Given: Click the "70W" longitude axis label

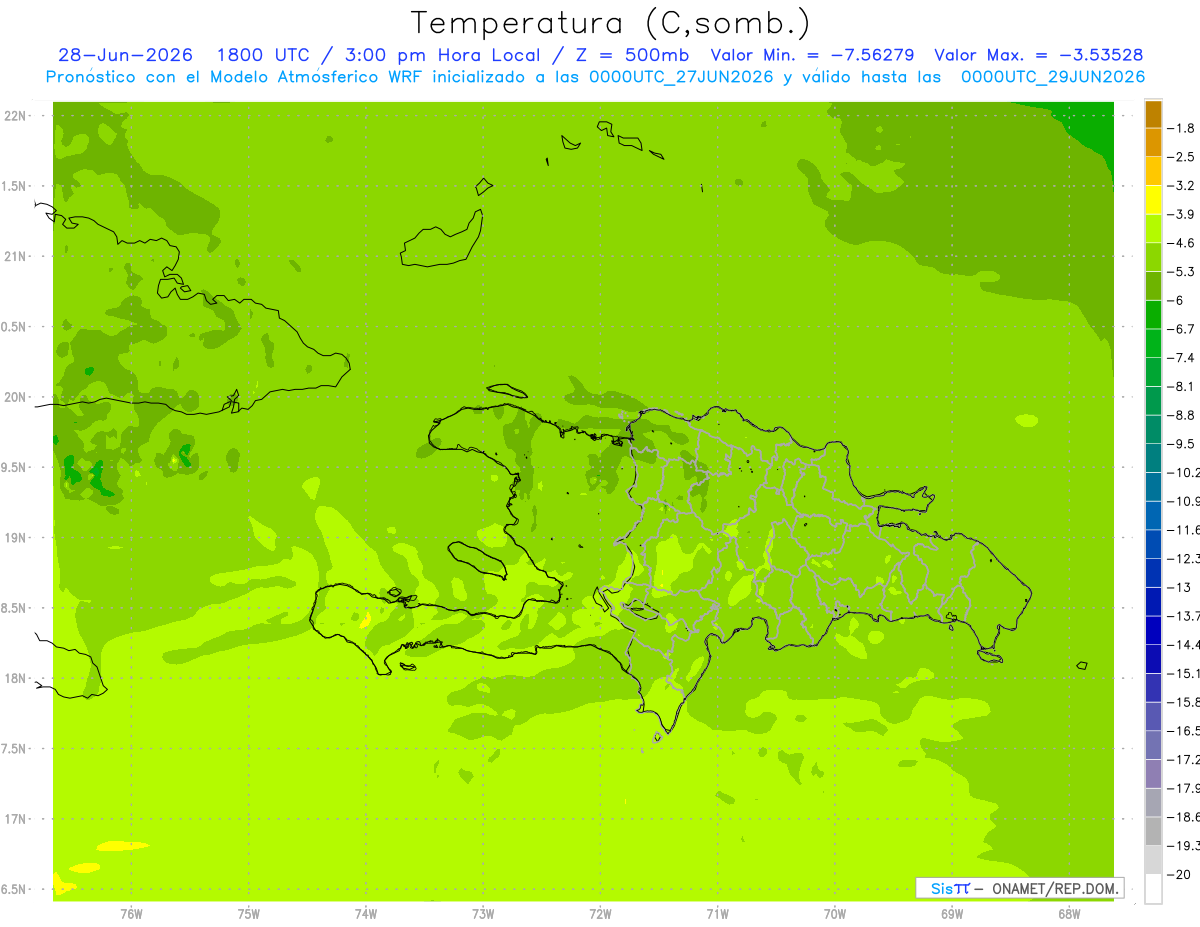Looking at the screenshot, I should [835, 913].
